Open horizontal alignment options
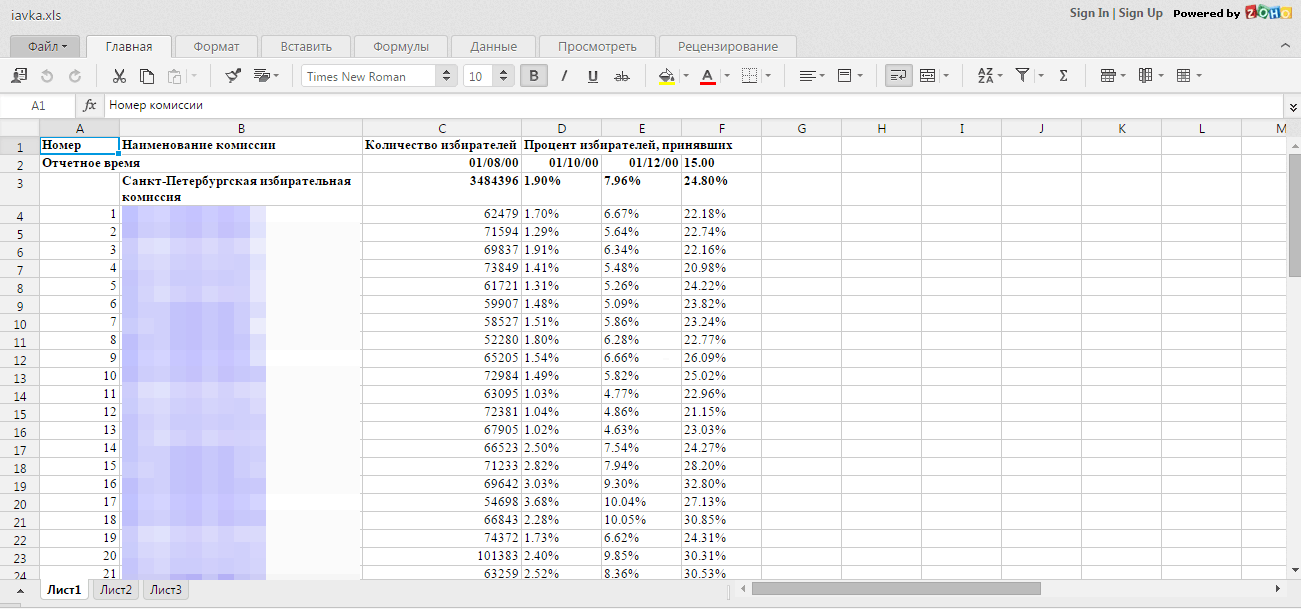This screenshot has height=609, width=1301. click(x=812, y=76)
